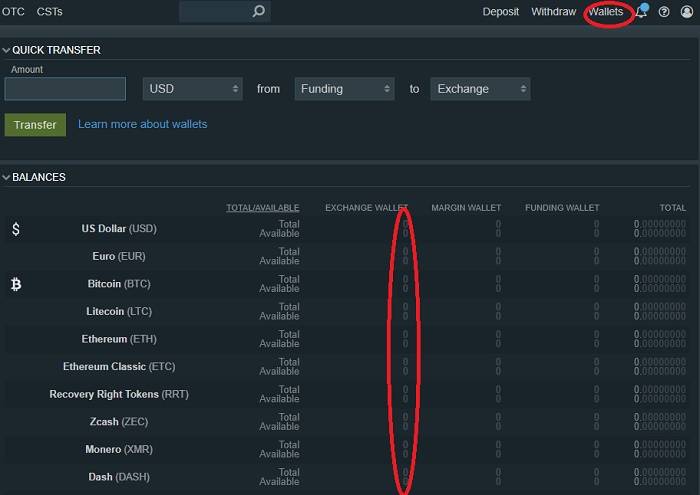The image size is (700, 495).
Task: Collapse the Quick Transfer section
Action: 6,50
